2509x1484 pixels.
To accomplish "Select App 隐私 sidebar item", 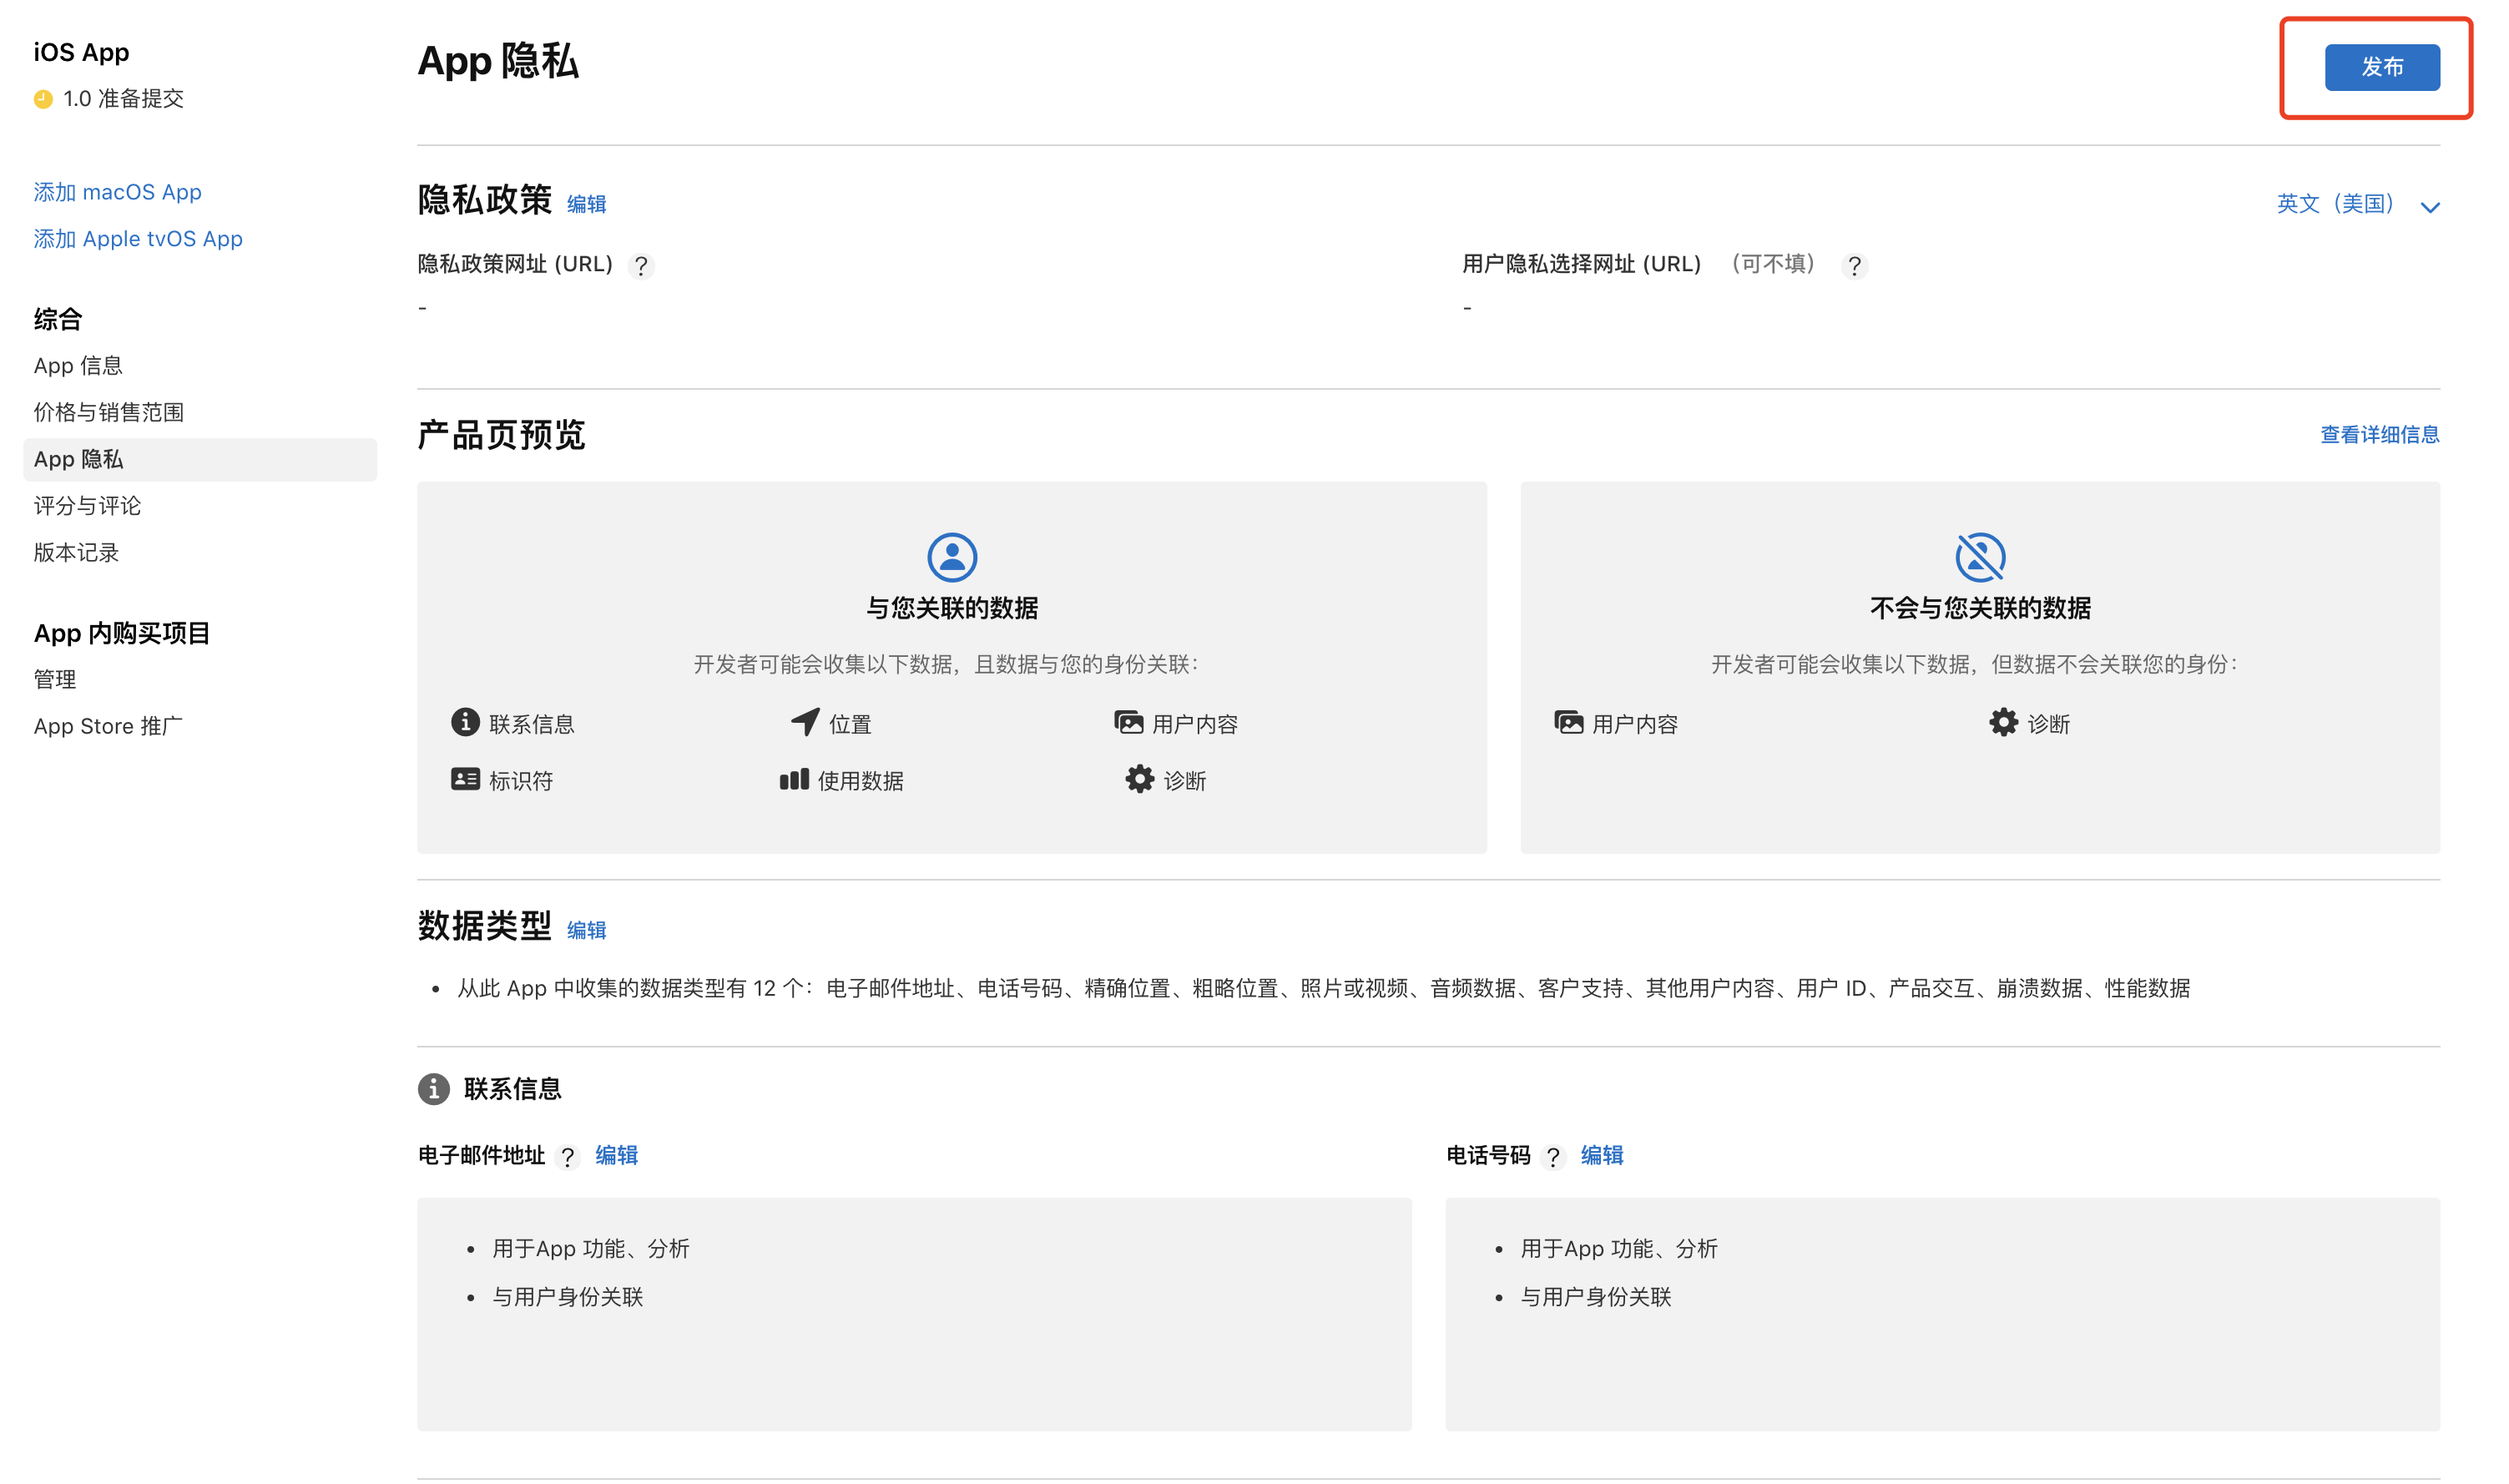I will [x=200, y=459].
